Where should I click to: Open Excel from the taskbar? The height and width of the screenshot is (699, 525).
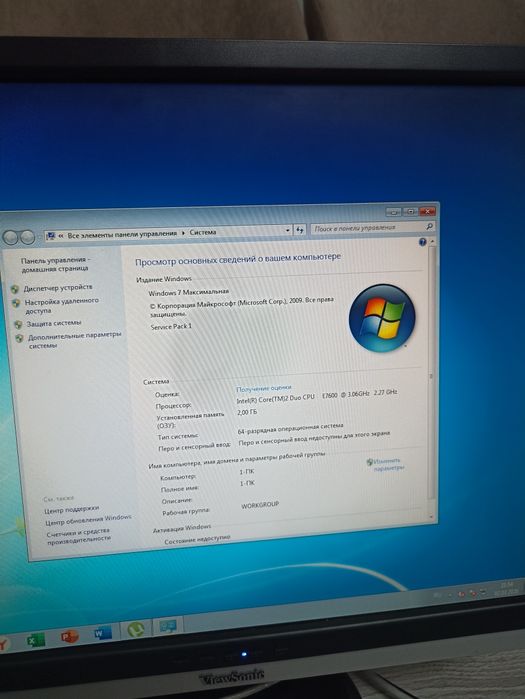click(35, 641)
